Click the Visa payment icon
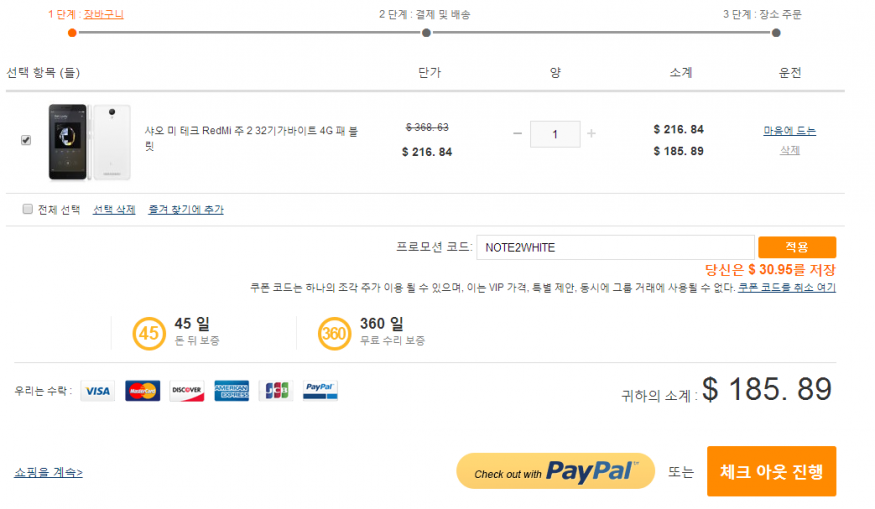 click(97, 391)
